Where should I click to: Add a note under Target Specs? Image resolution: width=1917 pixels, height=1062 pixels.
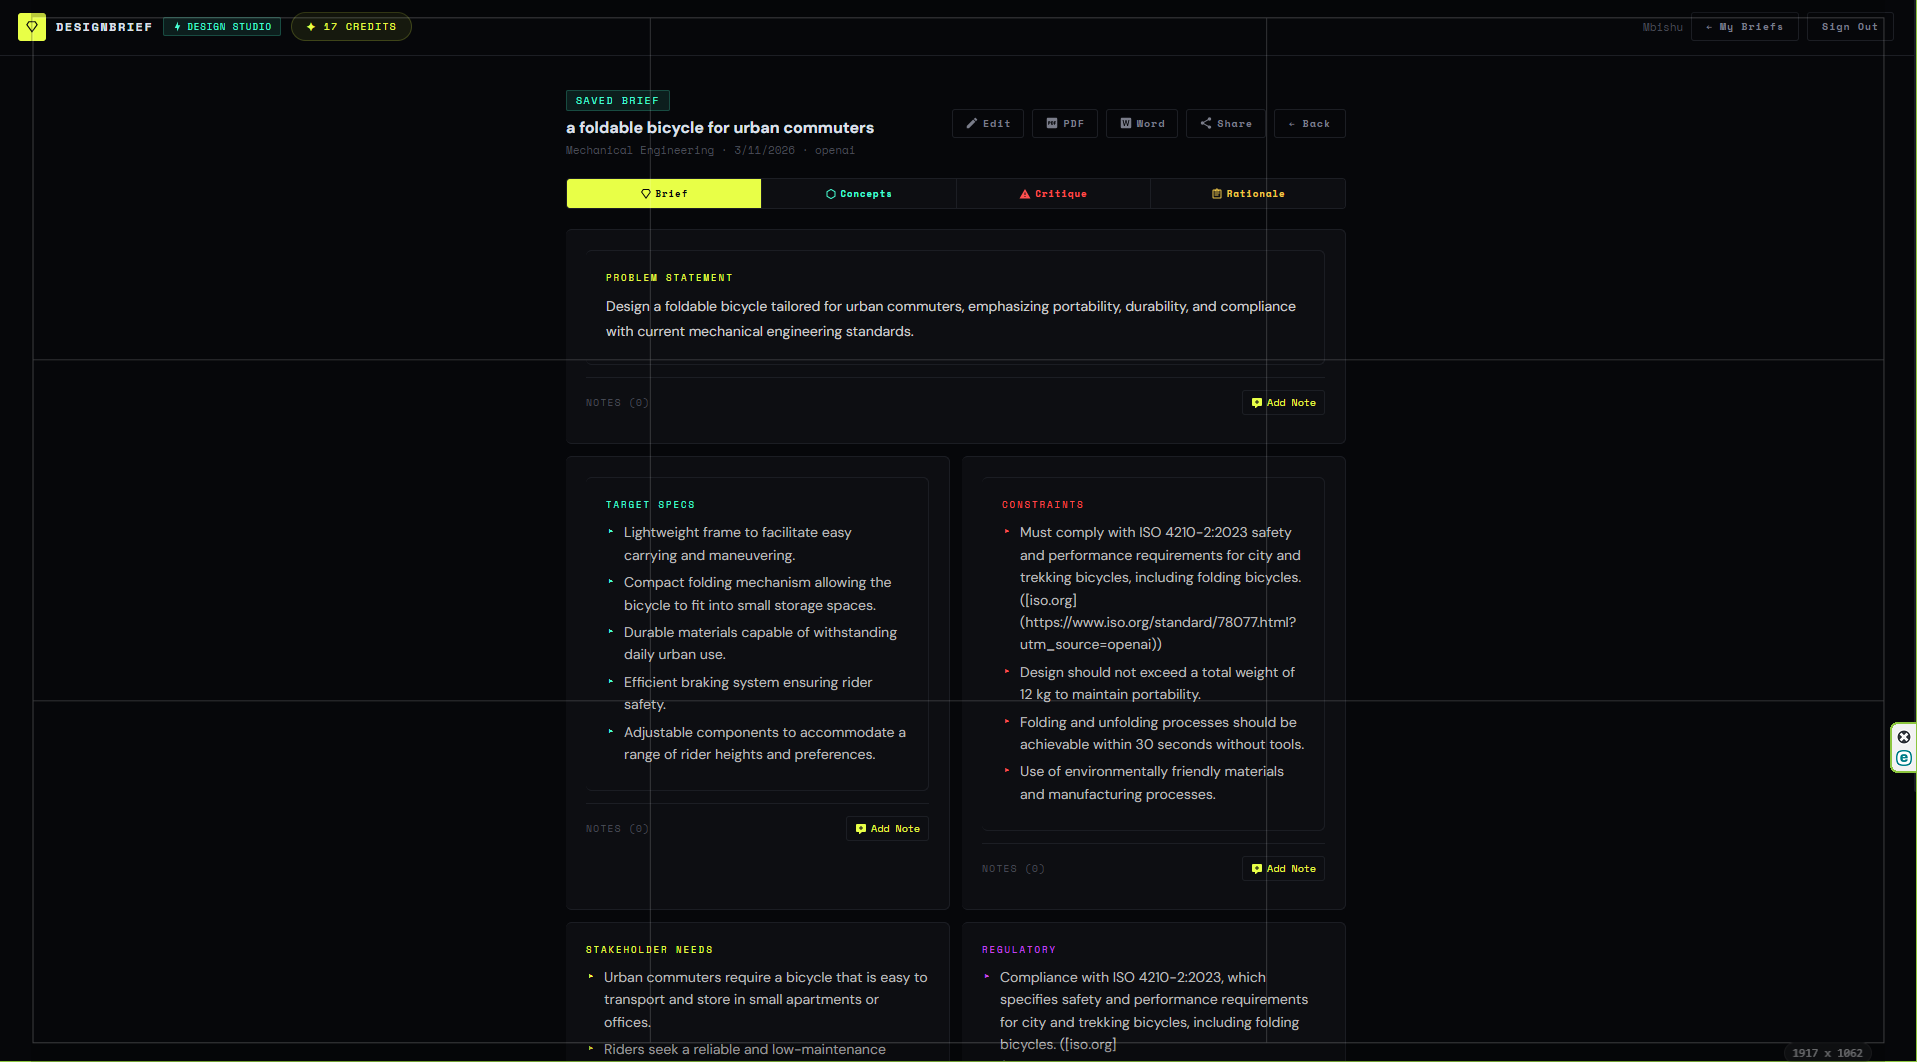tap(886, 828)
